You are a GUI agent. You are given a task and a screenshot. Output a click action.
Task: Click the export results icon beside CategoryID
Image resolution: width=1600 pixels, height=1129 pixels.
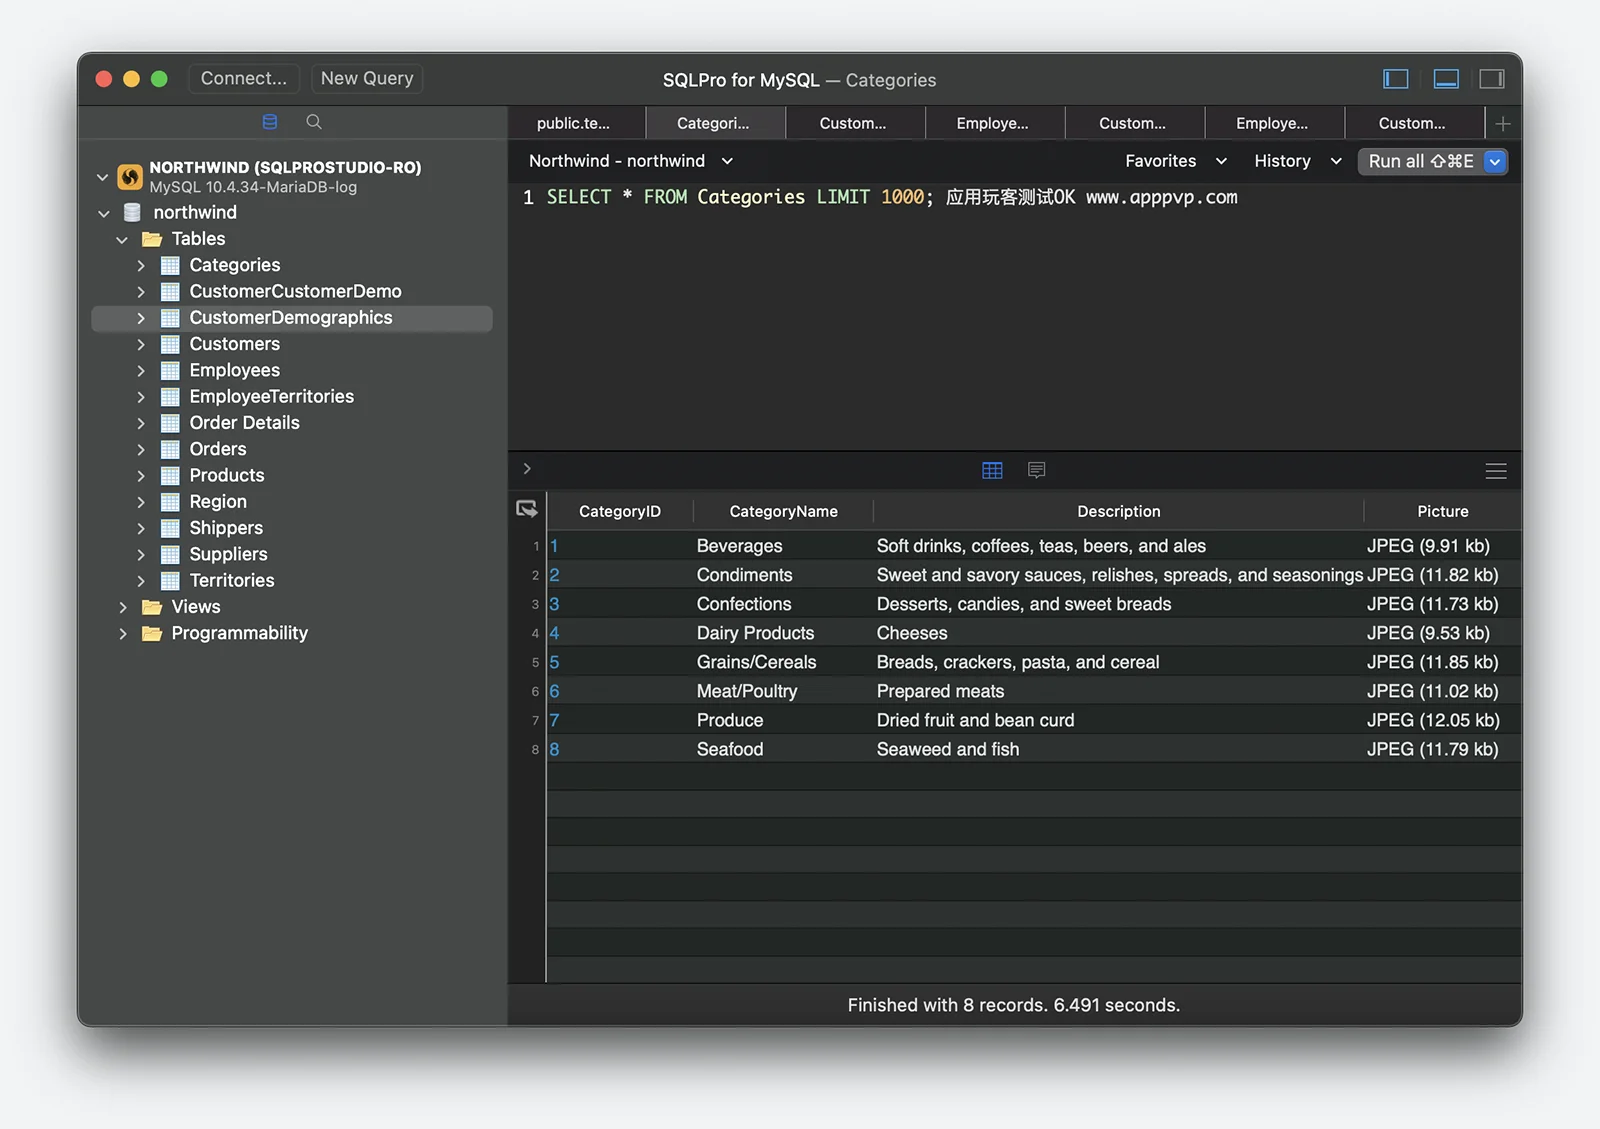pyautogui.click(x=527, y=510)
